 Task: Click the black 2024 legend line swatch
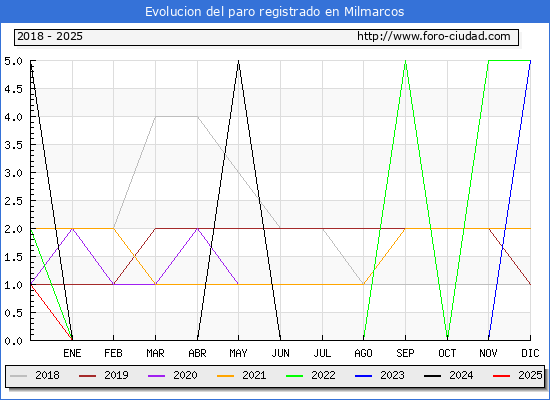tap(432, 376)
